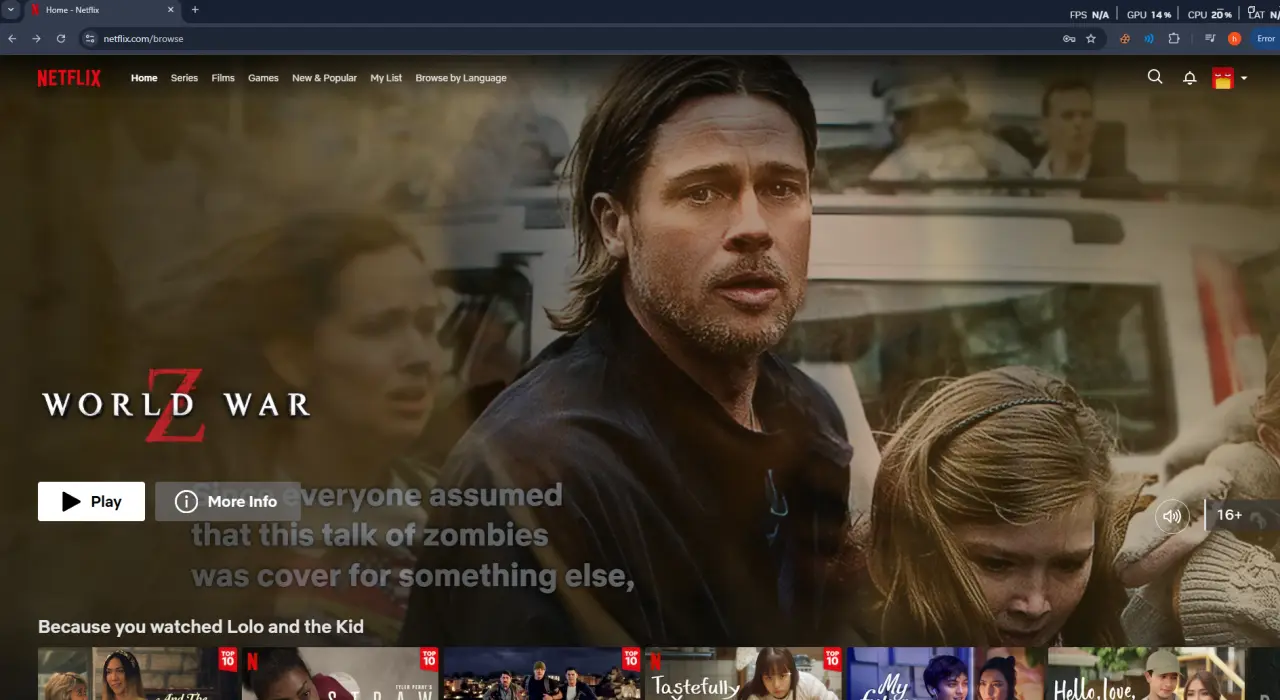Open My List
Viewport: 1280px width, 700px height.
pos(386,78)
